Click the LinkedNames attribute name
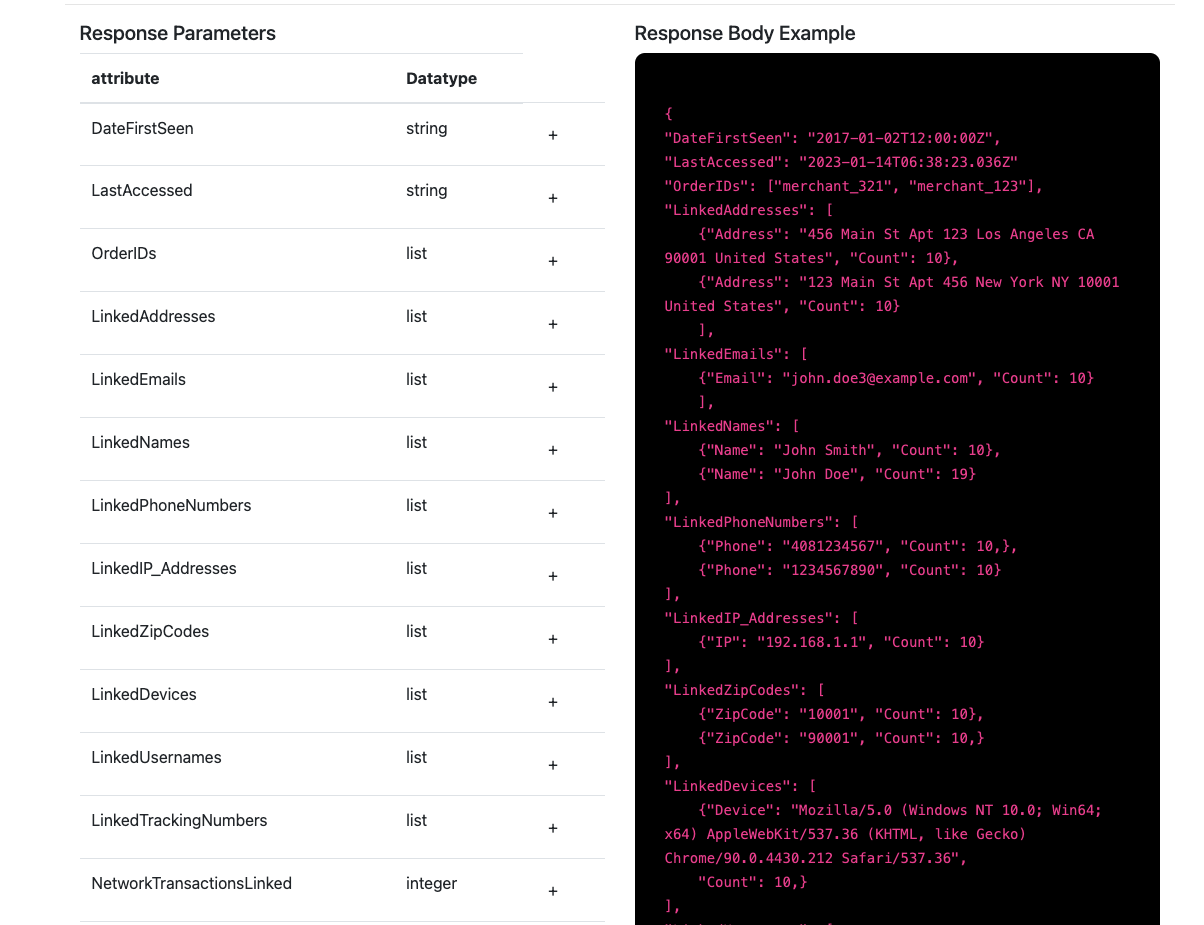 click(x=140, y=442)
